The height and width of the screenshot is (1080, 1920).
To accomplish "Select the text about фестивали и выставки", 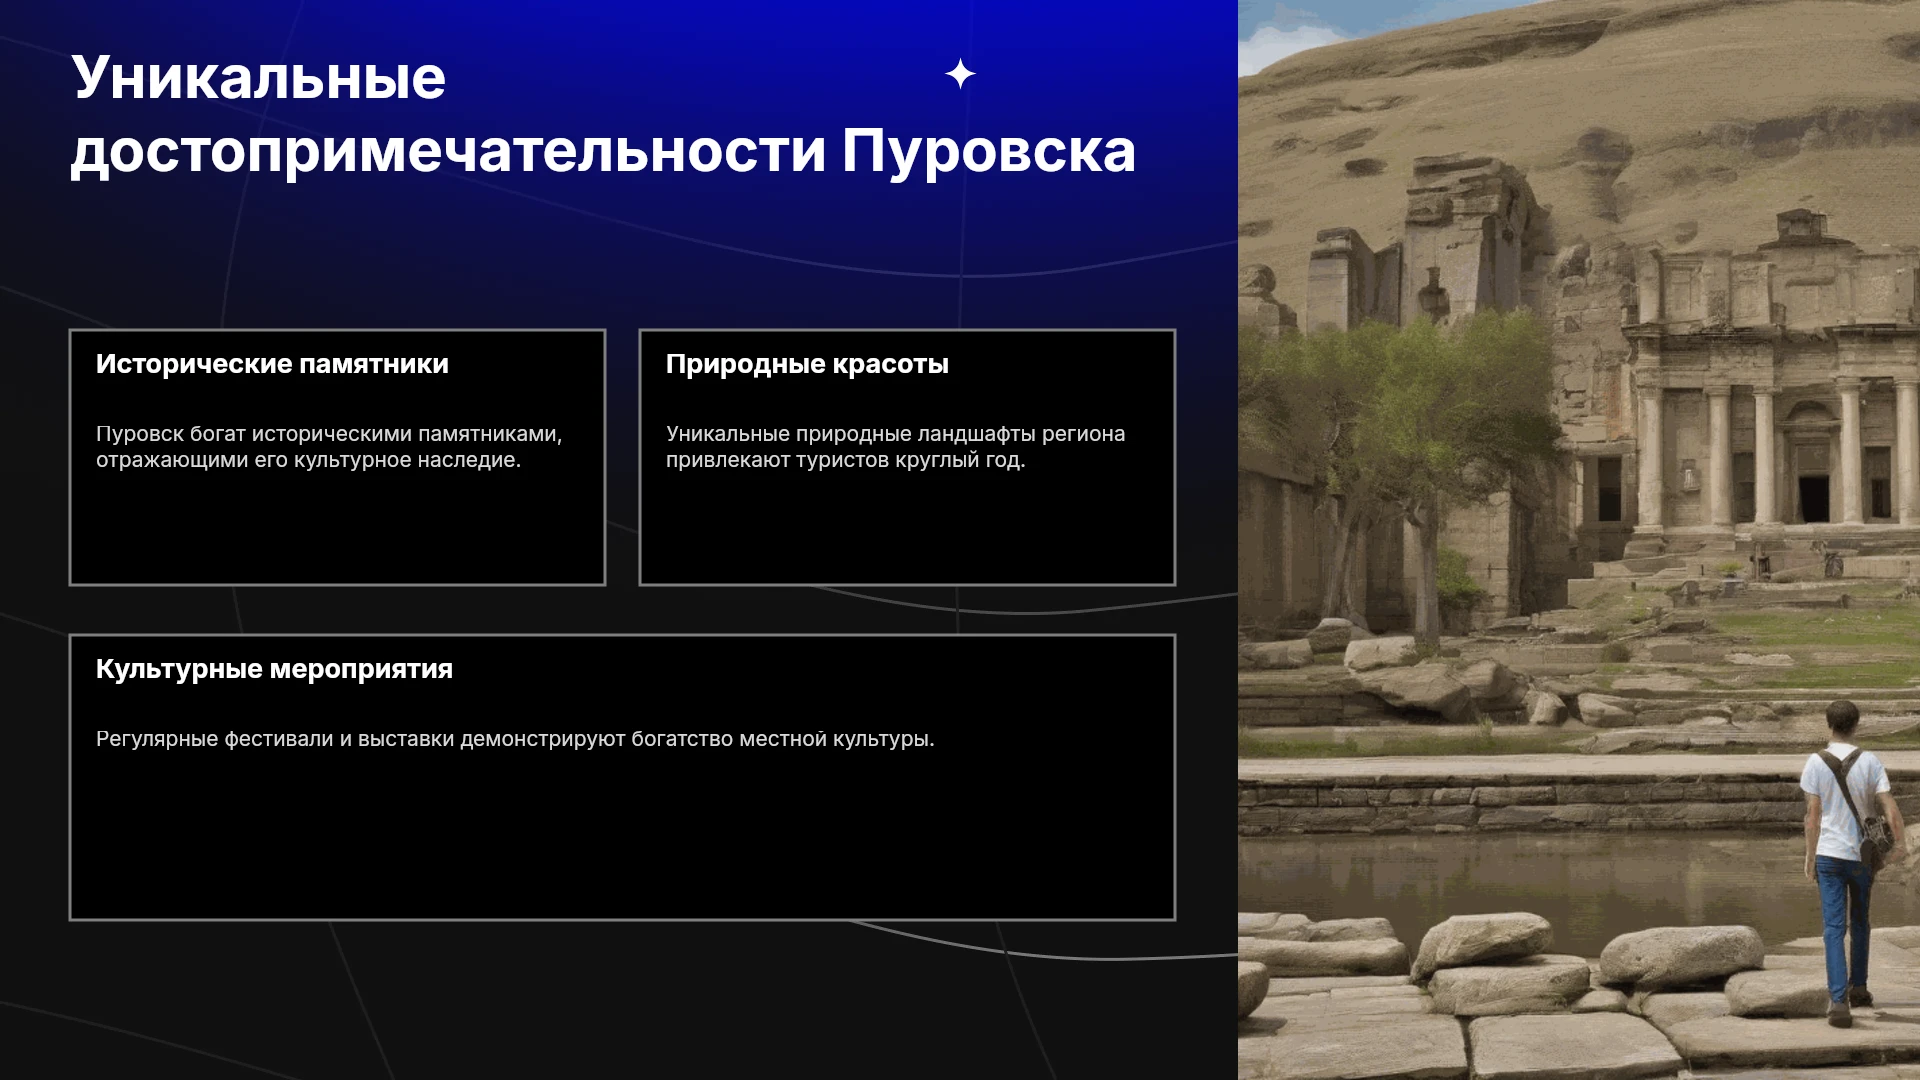I will [515, 739].
